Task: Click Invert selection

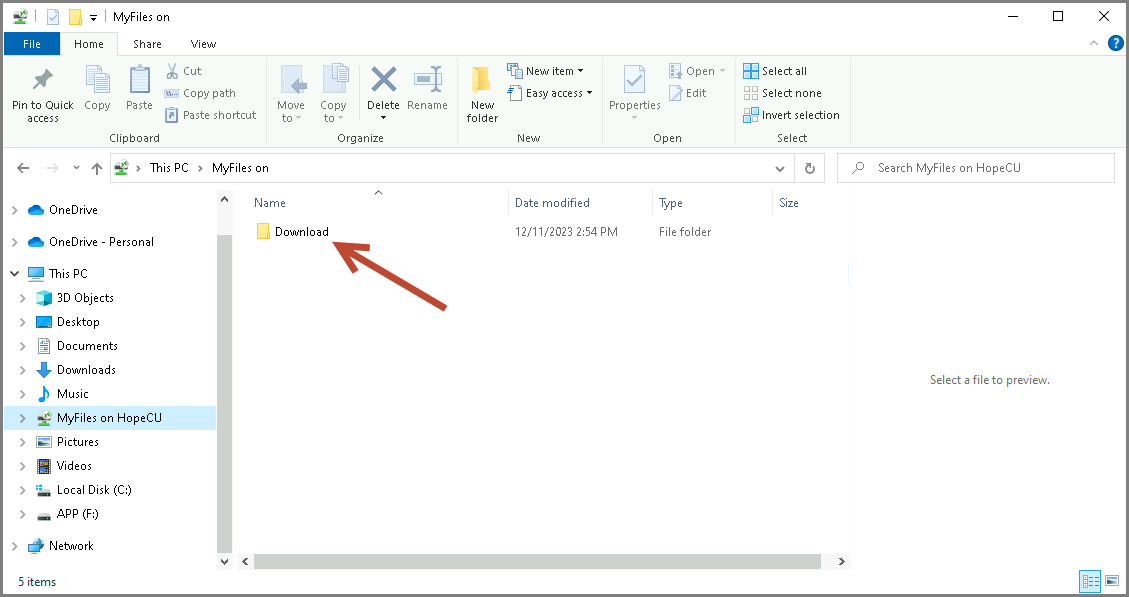Action: 791,115
